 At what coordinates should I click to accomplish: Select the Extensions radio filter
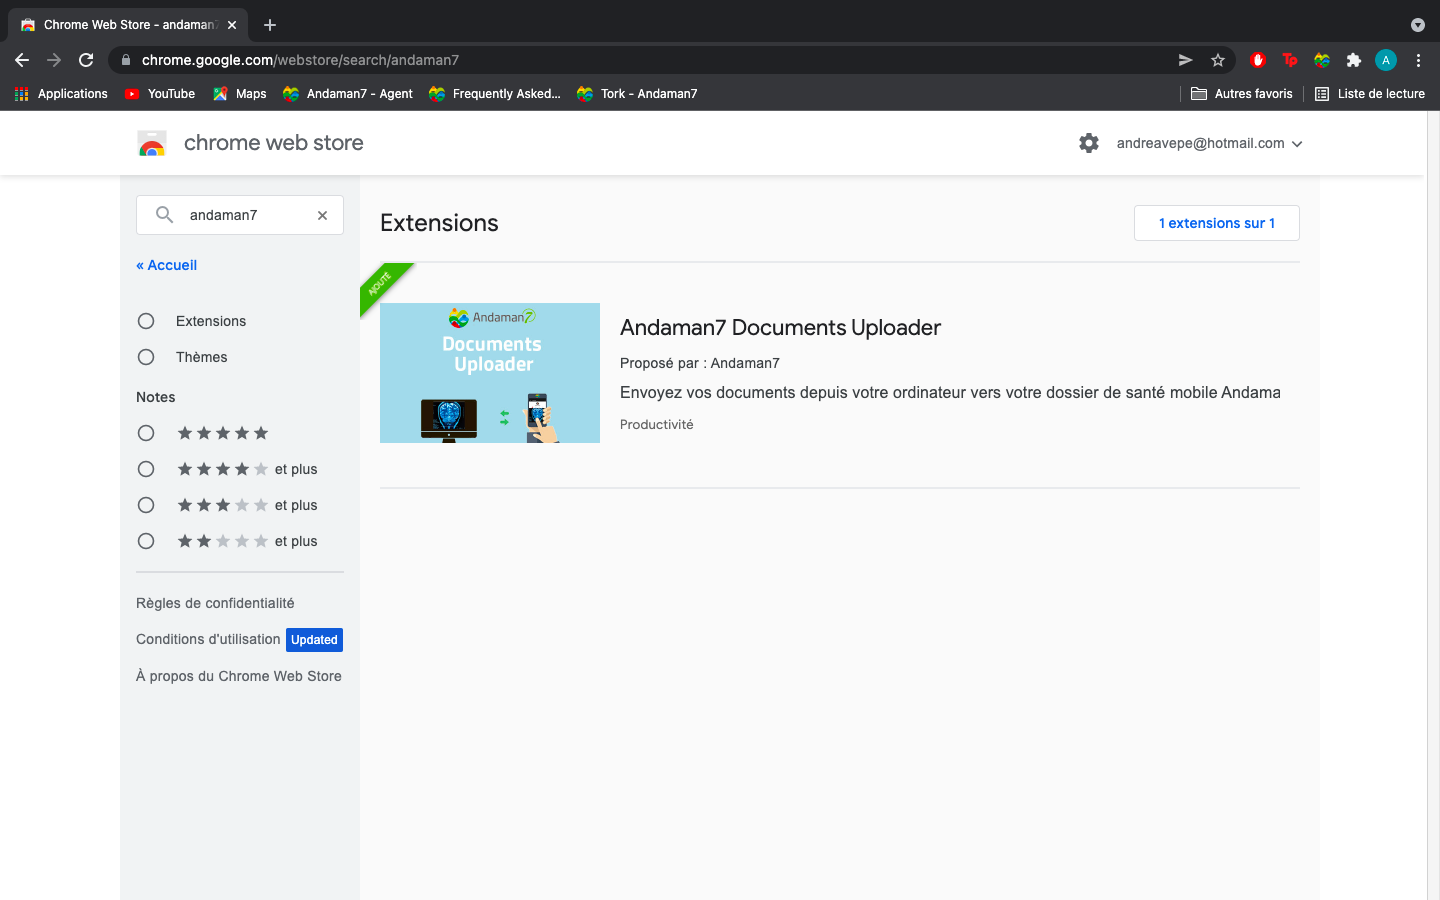146,321
